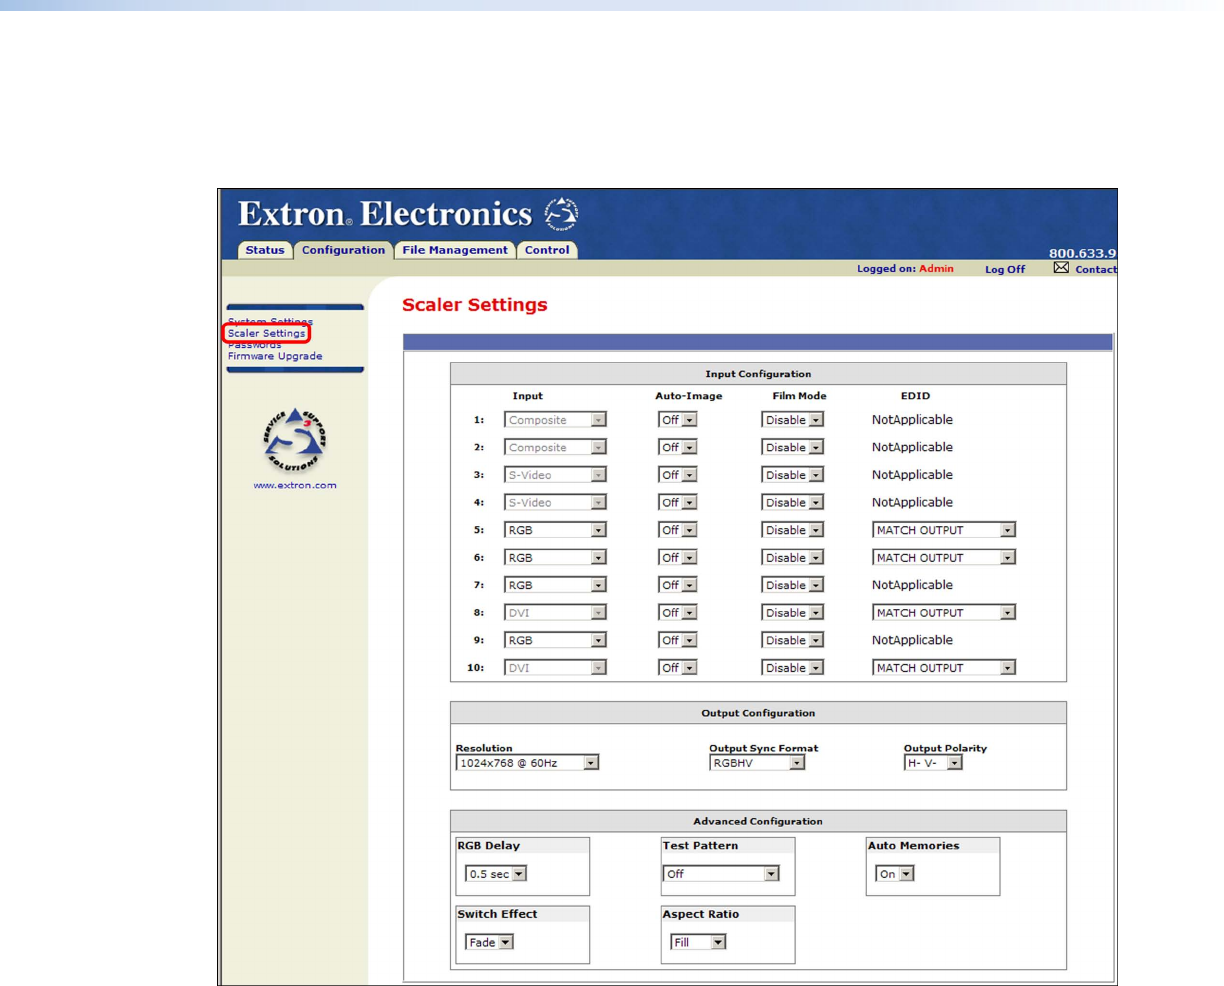Open input 5 Auto-Image dropdown

tap(677, 530)
